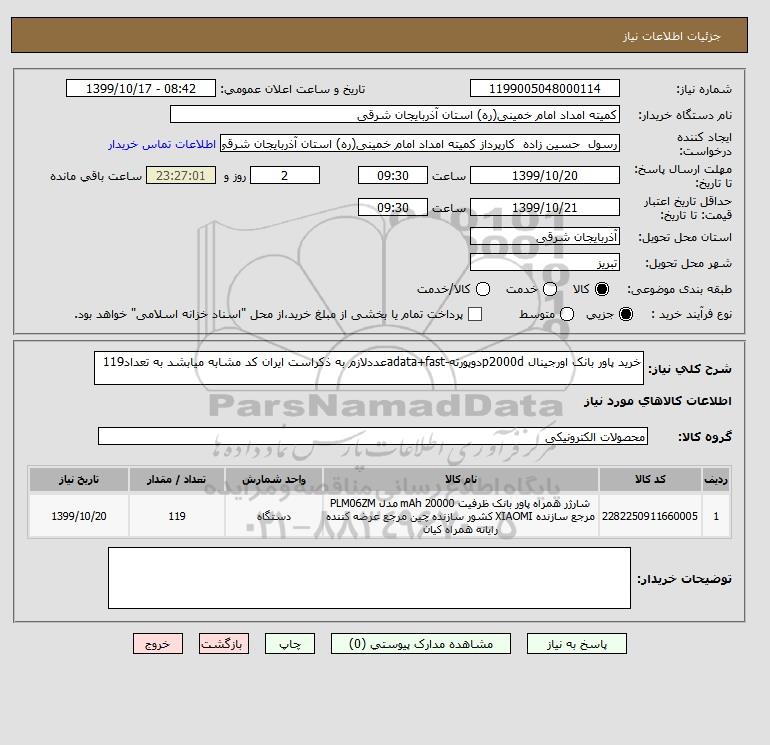Click the general need description text box

pyautogui.click(x=369, y=368)
